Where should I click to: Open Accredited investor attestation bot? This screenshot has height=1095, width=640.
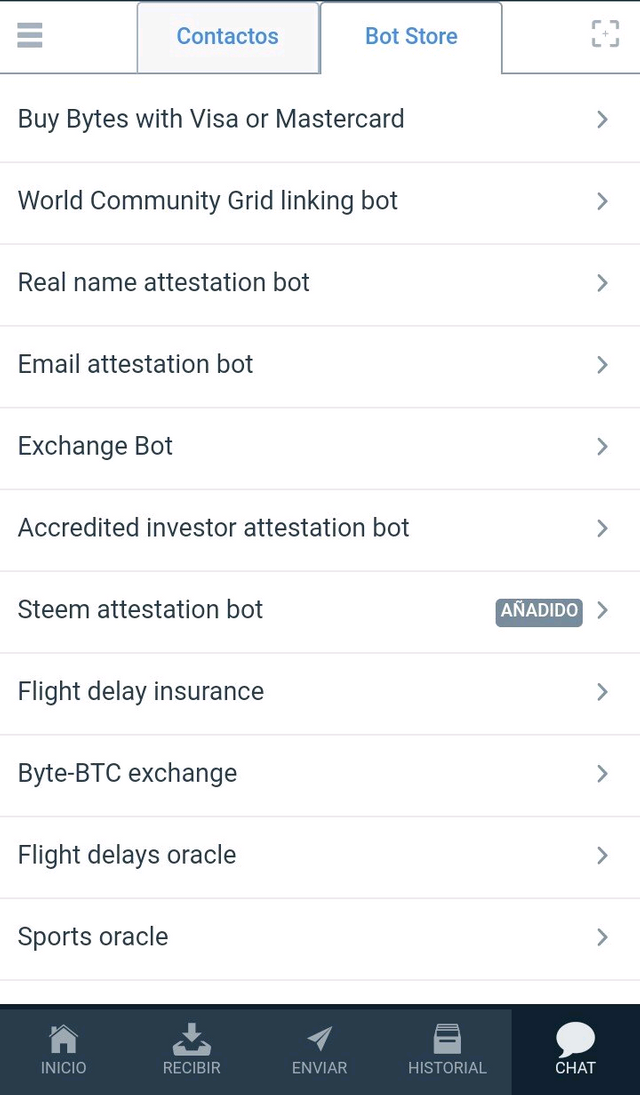click(320, 528)
